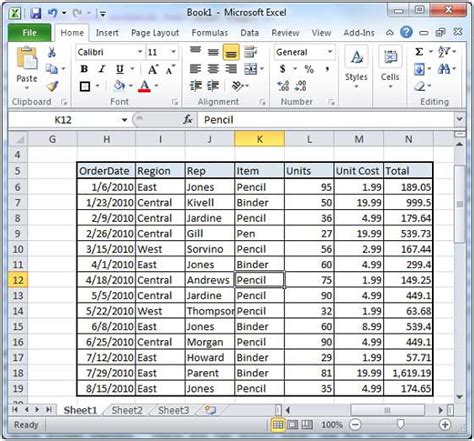Click the Paste clipboard icon

point(27,59)
